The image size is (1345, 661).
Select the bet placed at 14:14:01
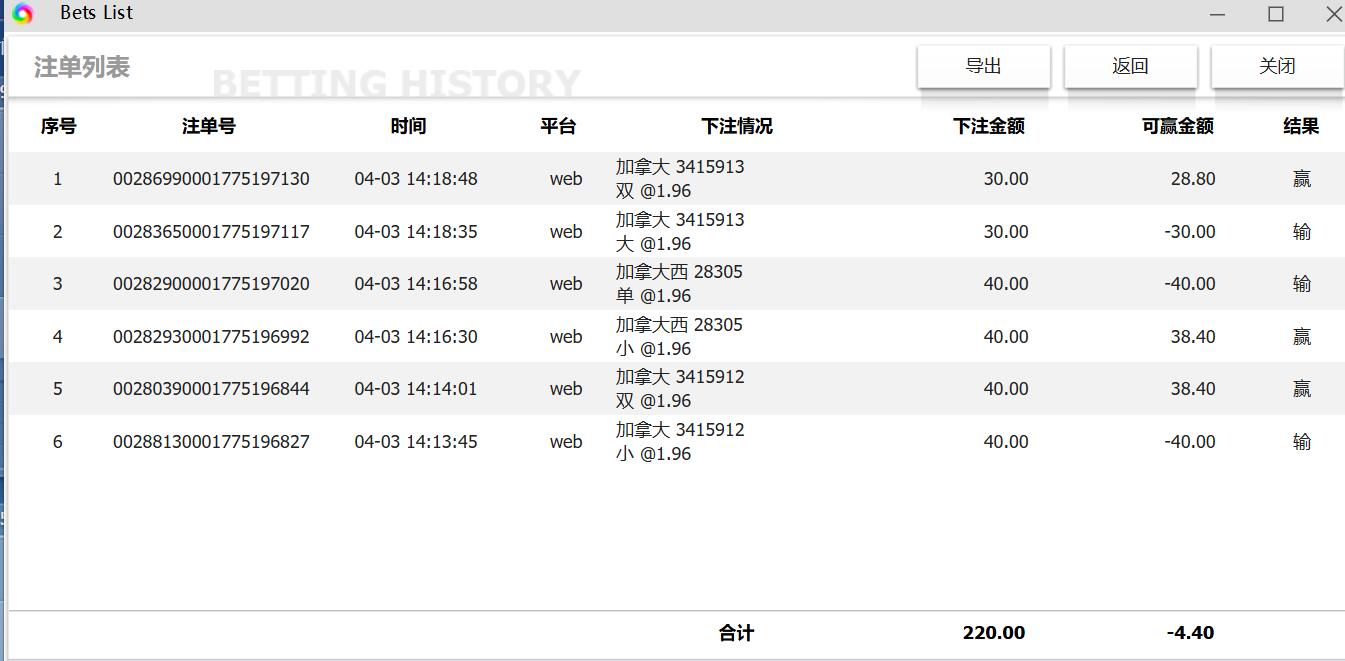416,389
